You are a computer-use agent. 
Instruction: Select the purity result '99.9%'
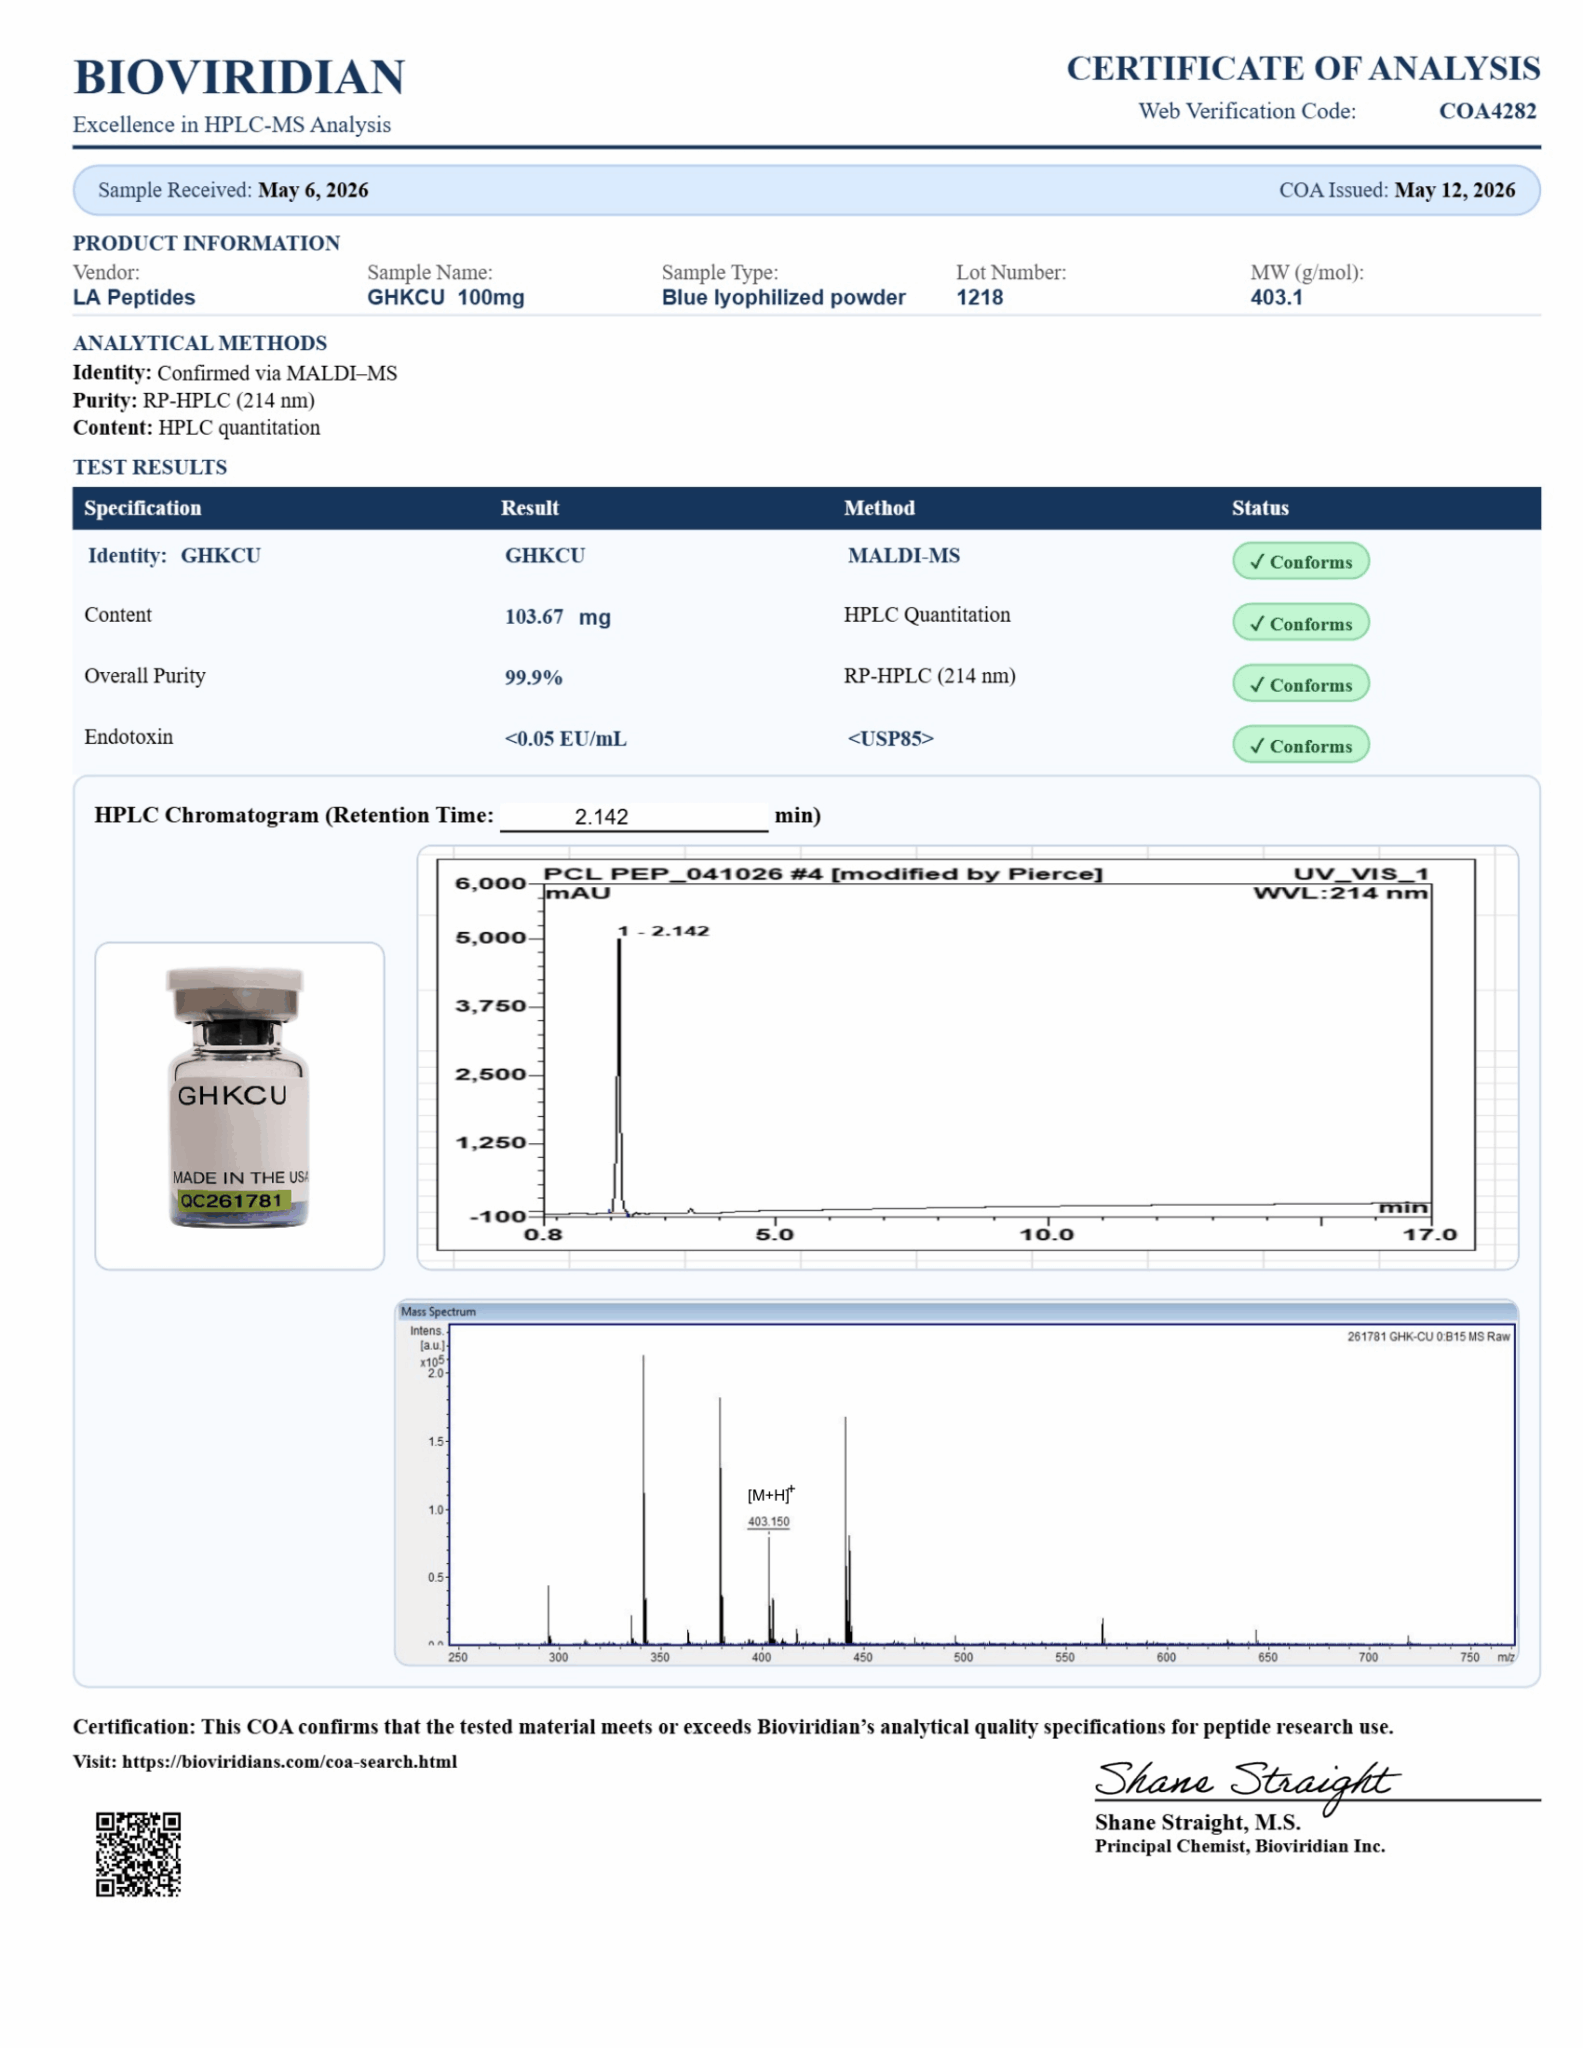534,678
